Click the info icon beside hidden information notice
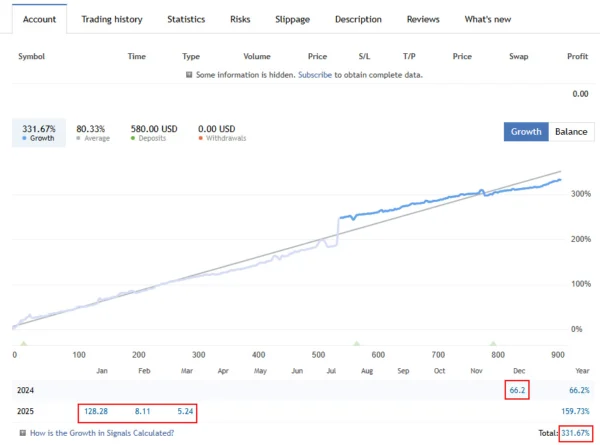 [x=190, y=75]
